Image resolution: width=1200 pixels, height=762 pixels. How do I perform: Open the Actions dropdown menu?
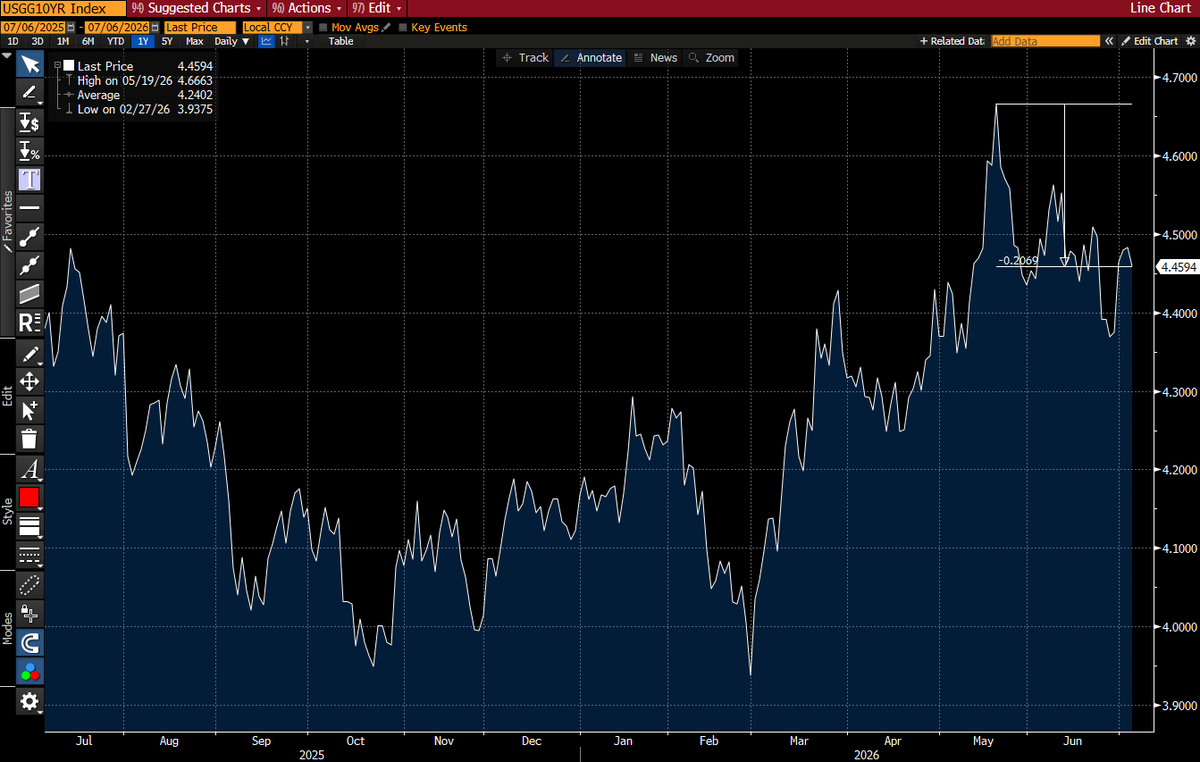307,8
